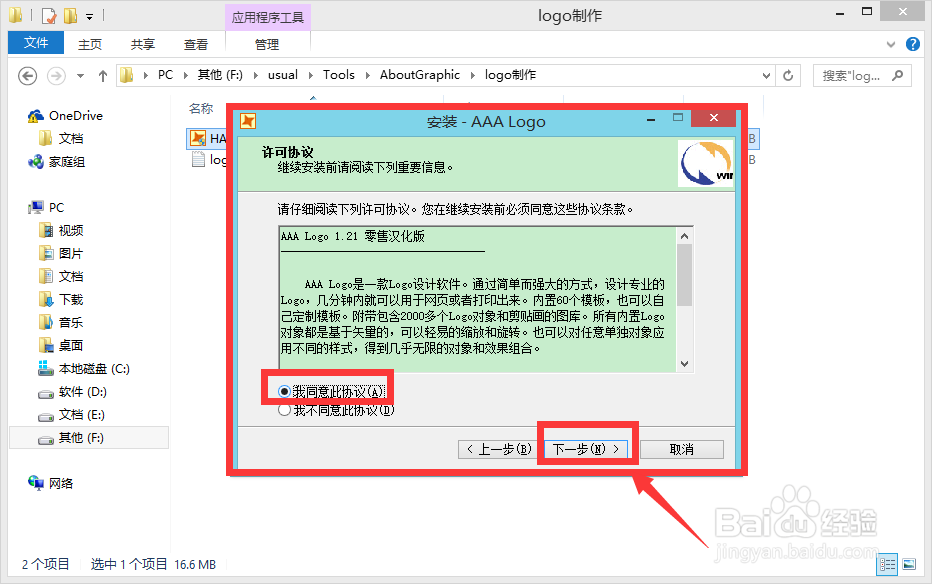The height and width of the screenshot is (584, 932).
Task: Expand the ribbon chevron next to help
Action: tap(890, 44)
